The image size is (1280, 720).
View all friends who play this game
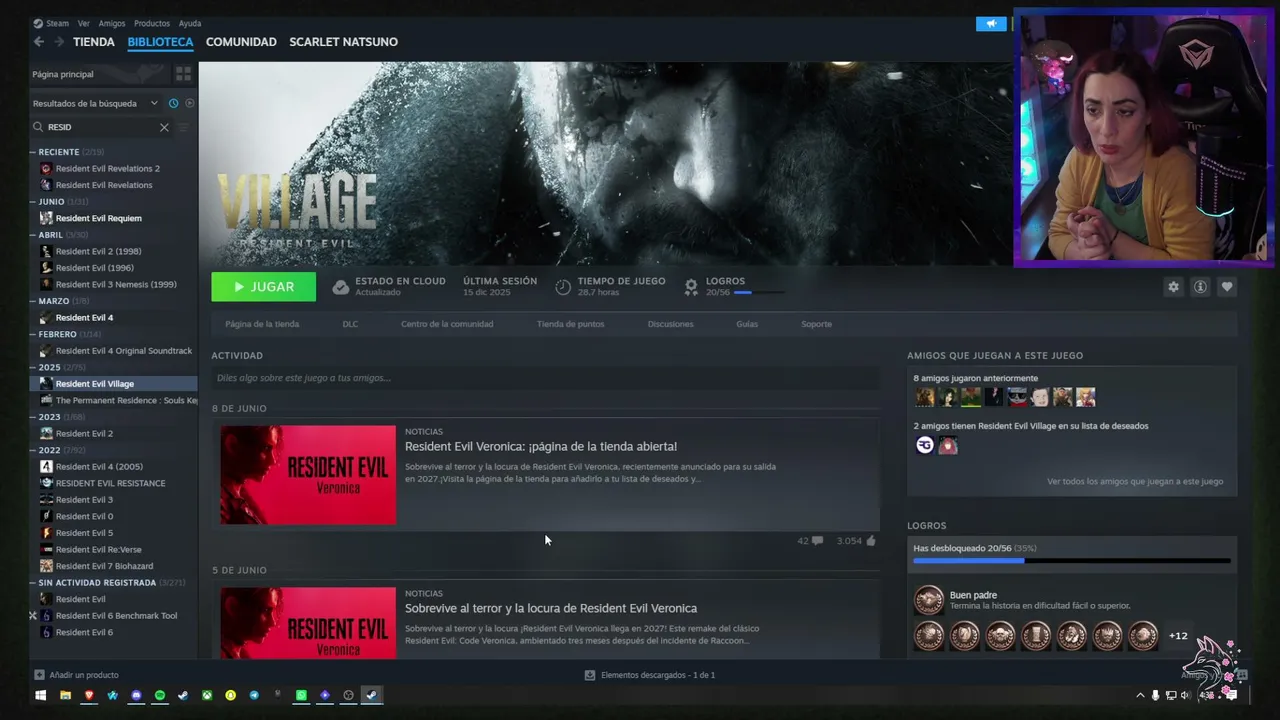[x=1135, y=481]
